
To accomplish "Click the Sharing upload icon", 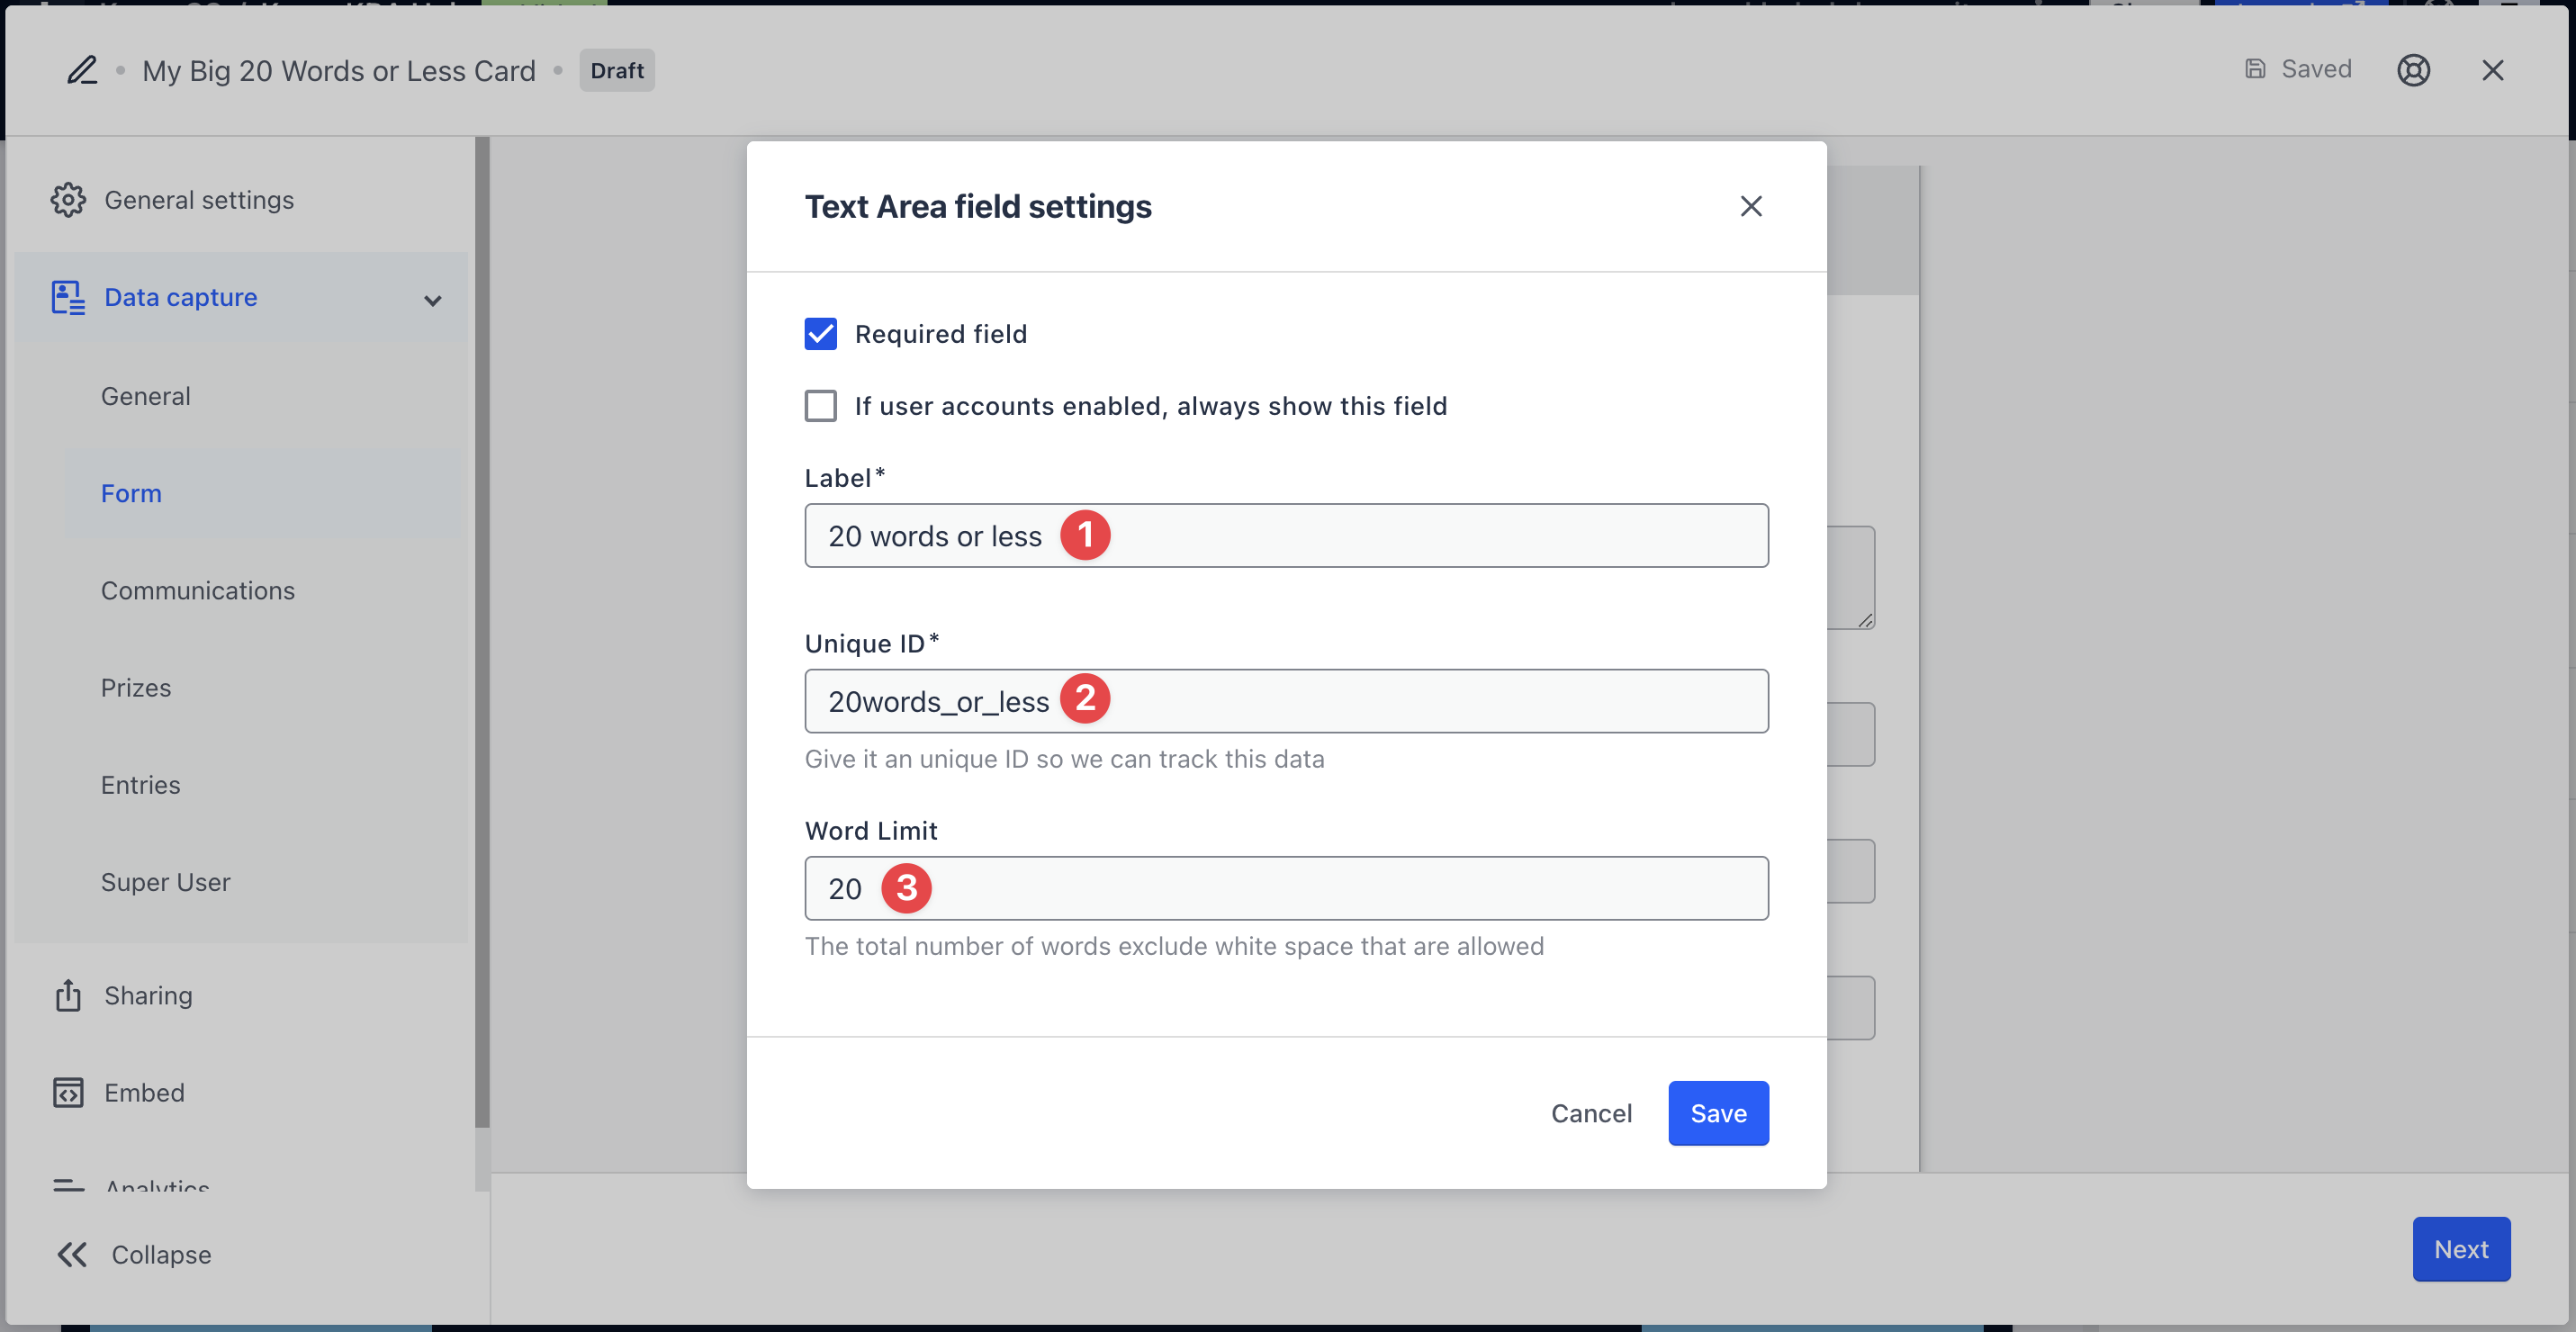I will 68,995.
